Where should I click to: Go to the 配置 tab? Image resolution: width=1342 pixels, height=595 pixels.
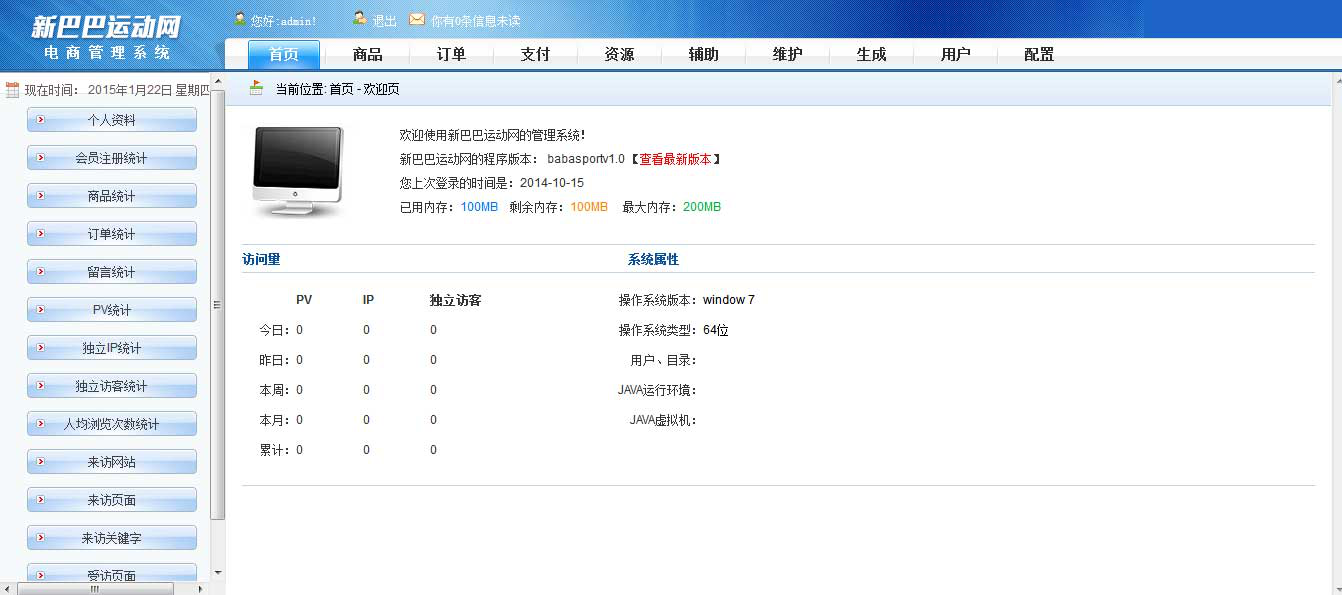[1039, 55]
